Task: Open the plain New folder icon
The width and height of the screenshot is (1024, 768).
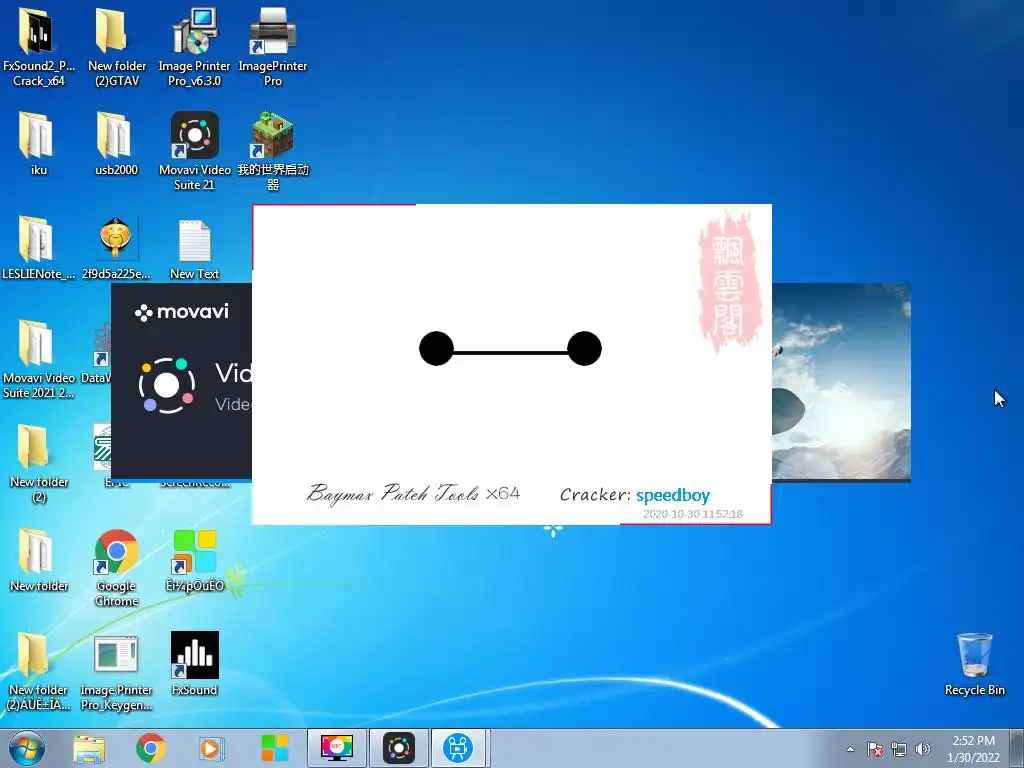Action: point(38,560)
